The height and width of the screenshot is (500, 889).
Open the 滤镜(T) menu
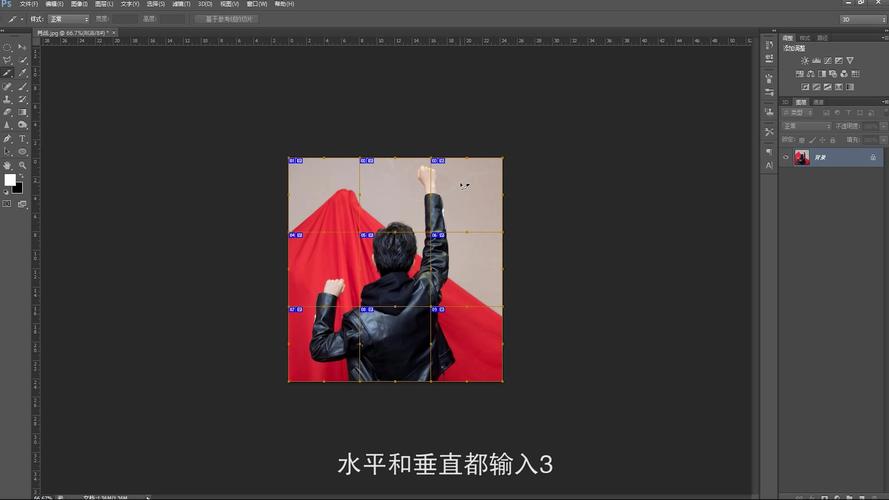pyautogui.click(x=181, y=4)
